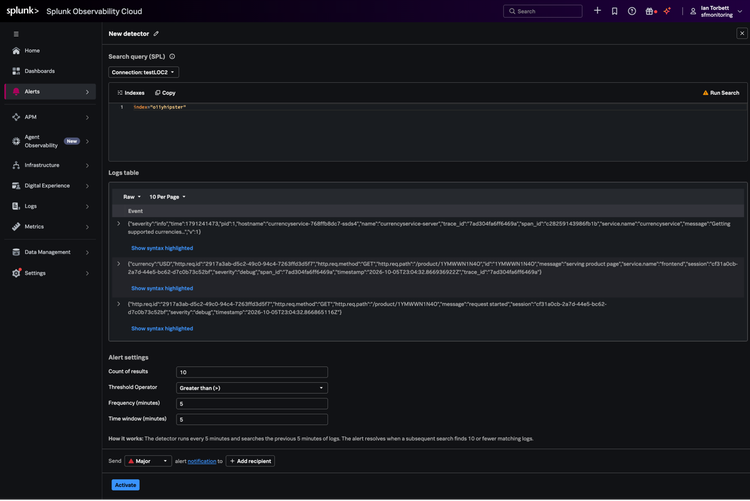This screenshot has height=501, width=750.
Task: Open bookmarks icon in header
Action: pyautogui.click(x=615, y=11)
